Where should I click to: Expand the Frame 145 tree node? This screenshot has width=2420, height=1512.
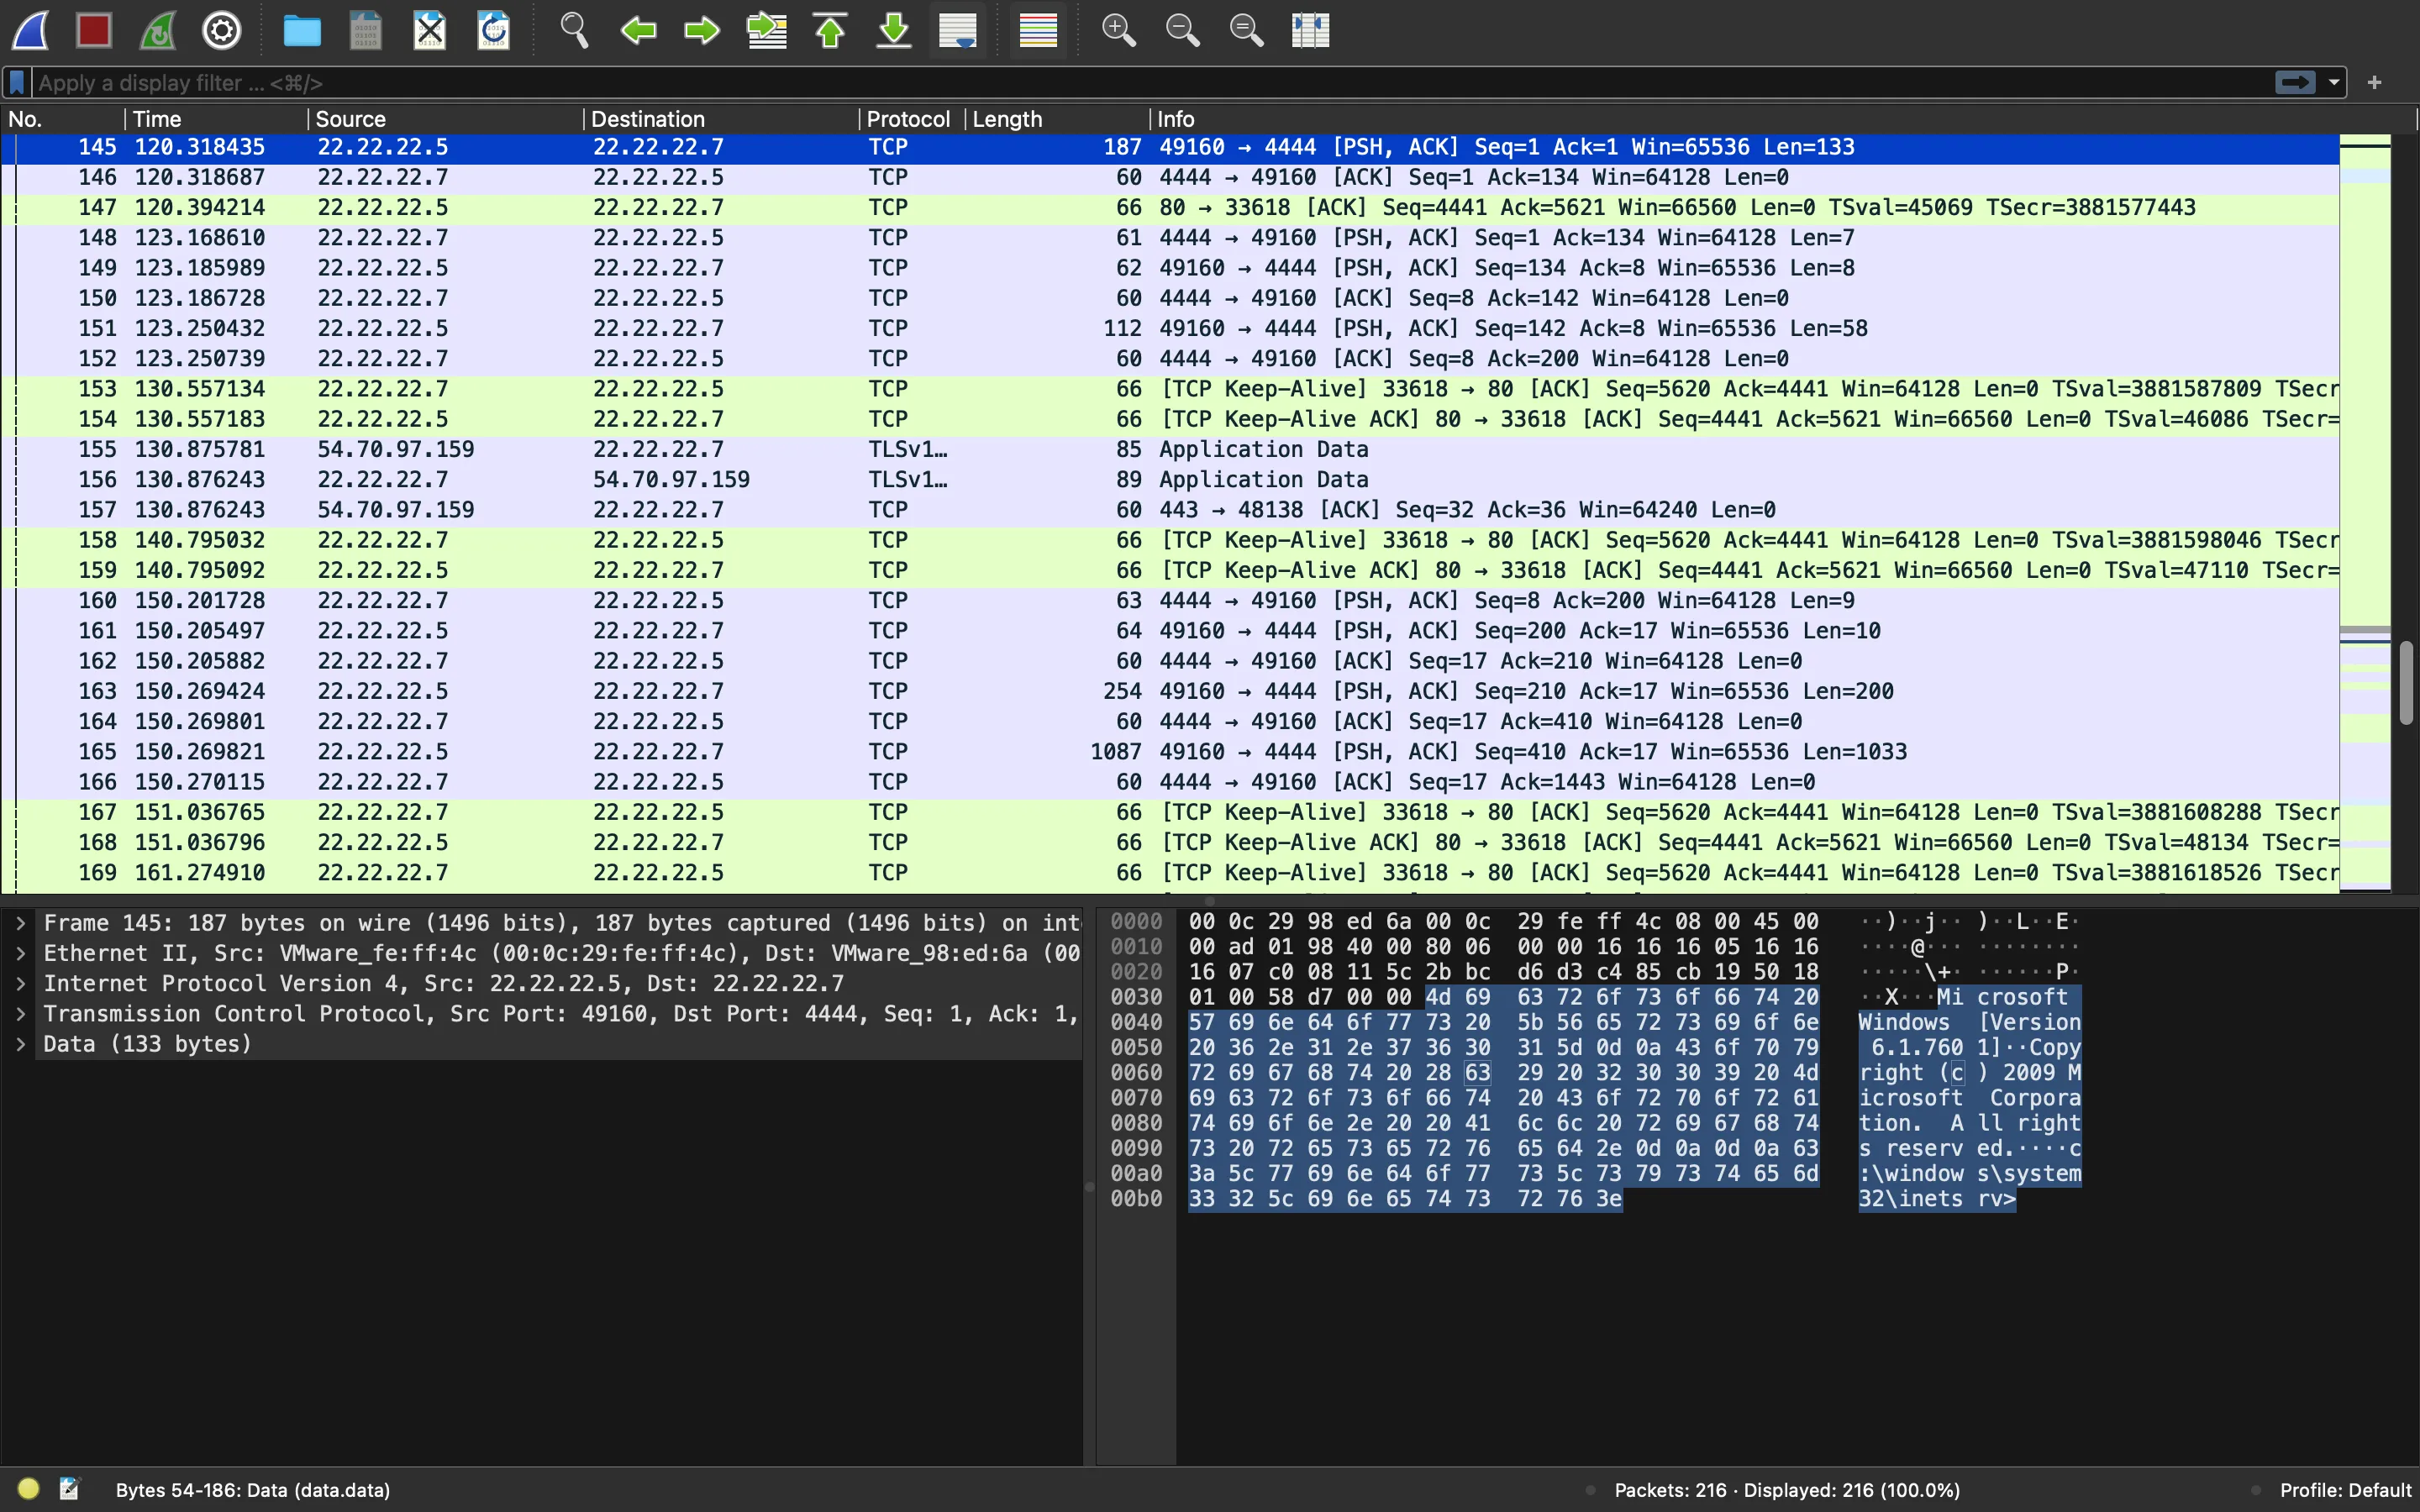[x=20, y=923]
